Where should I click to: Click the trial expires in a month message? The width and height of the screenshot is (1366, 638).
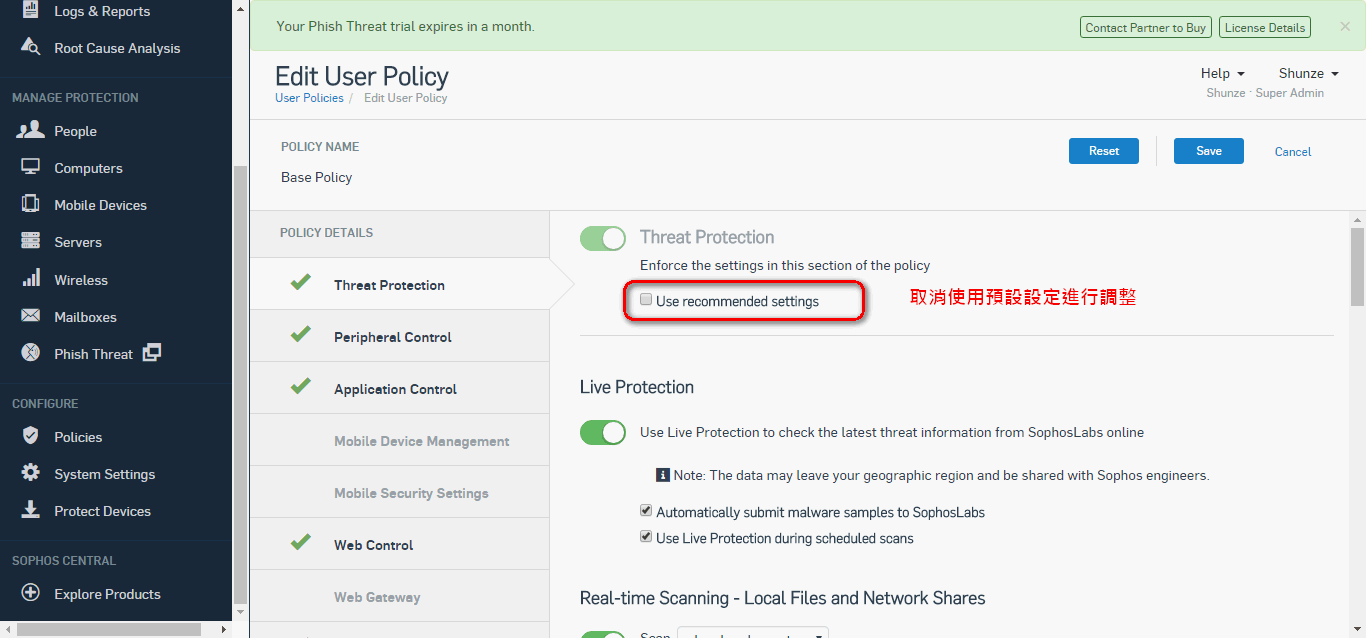click(x=406, y=26)
